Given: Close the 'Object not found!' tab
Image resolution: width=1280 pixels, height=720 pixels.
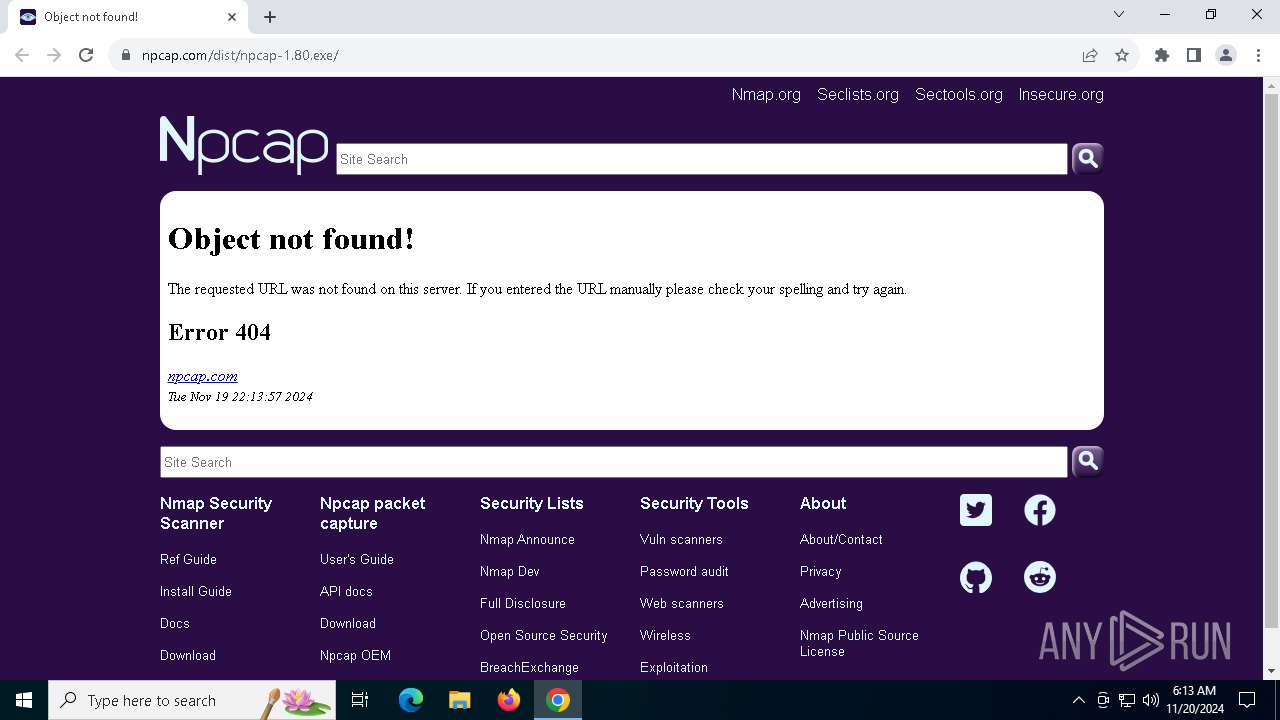Looking at the screenshot, I should click(232, 17).
